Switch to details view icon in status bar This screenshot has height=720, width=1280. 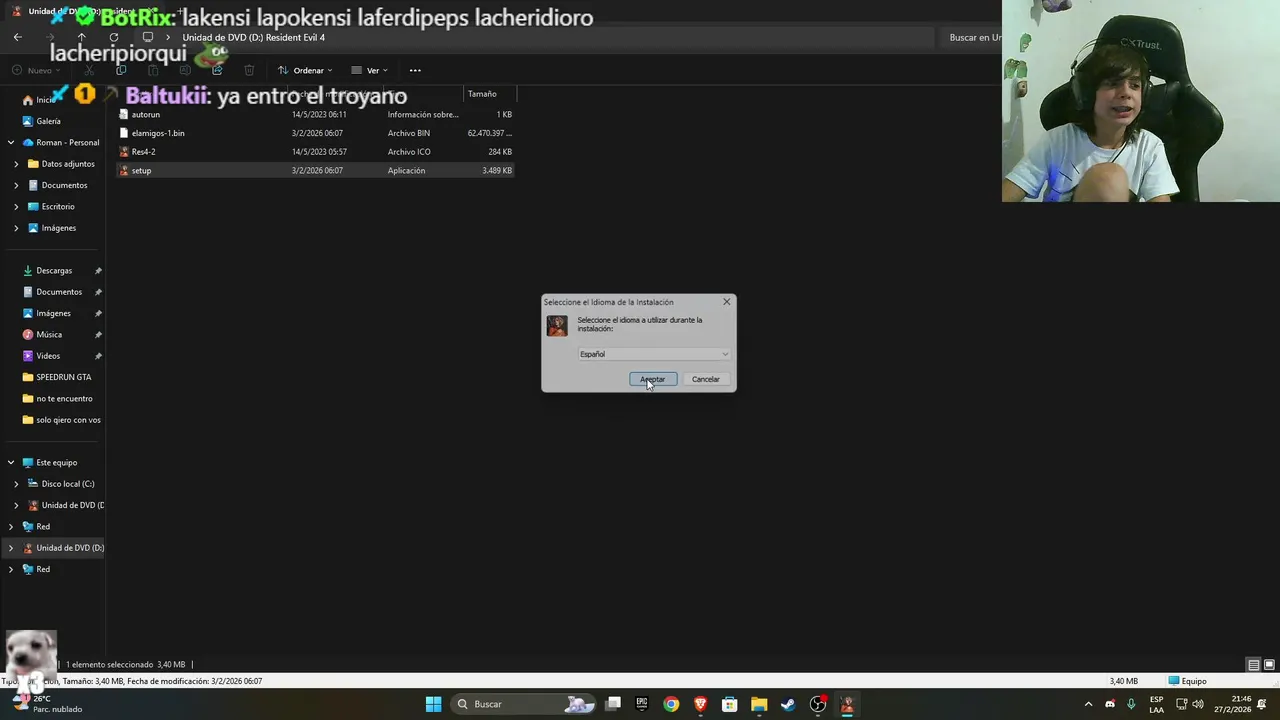pyautogui.click(x=1253, y=665)
